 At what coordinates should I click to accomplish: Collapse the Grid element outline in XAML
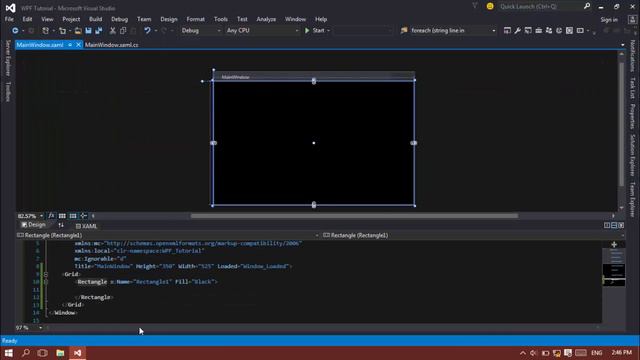(46, 274)
